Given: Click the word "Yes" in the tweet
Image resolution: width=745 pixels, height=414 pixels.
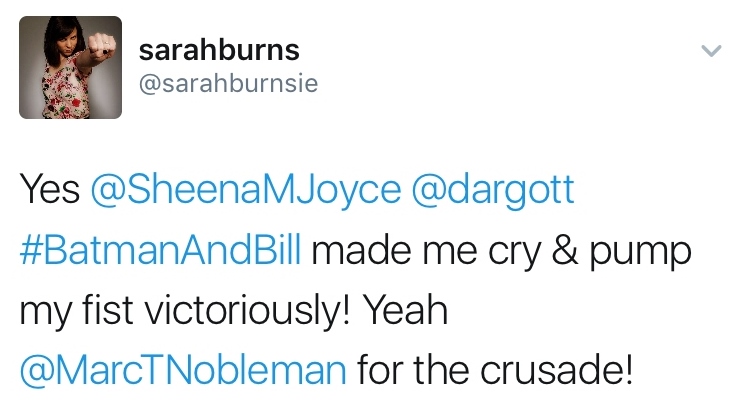Looking at the screenshot, I should point(49,191).
